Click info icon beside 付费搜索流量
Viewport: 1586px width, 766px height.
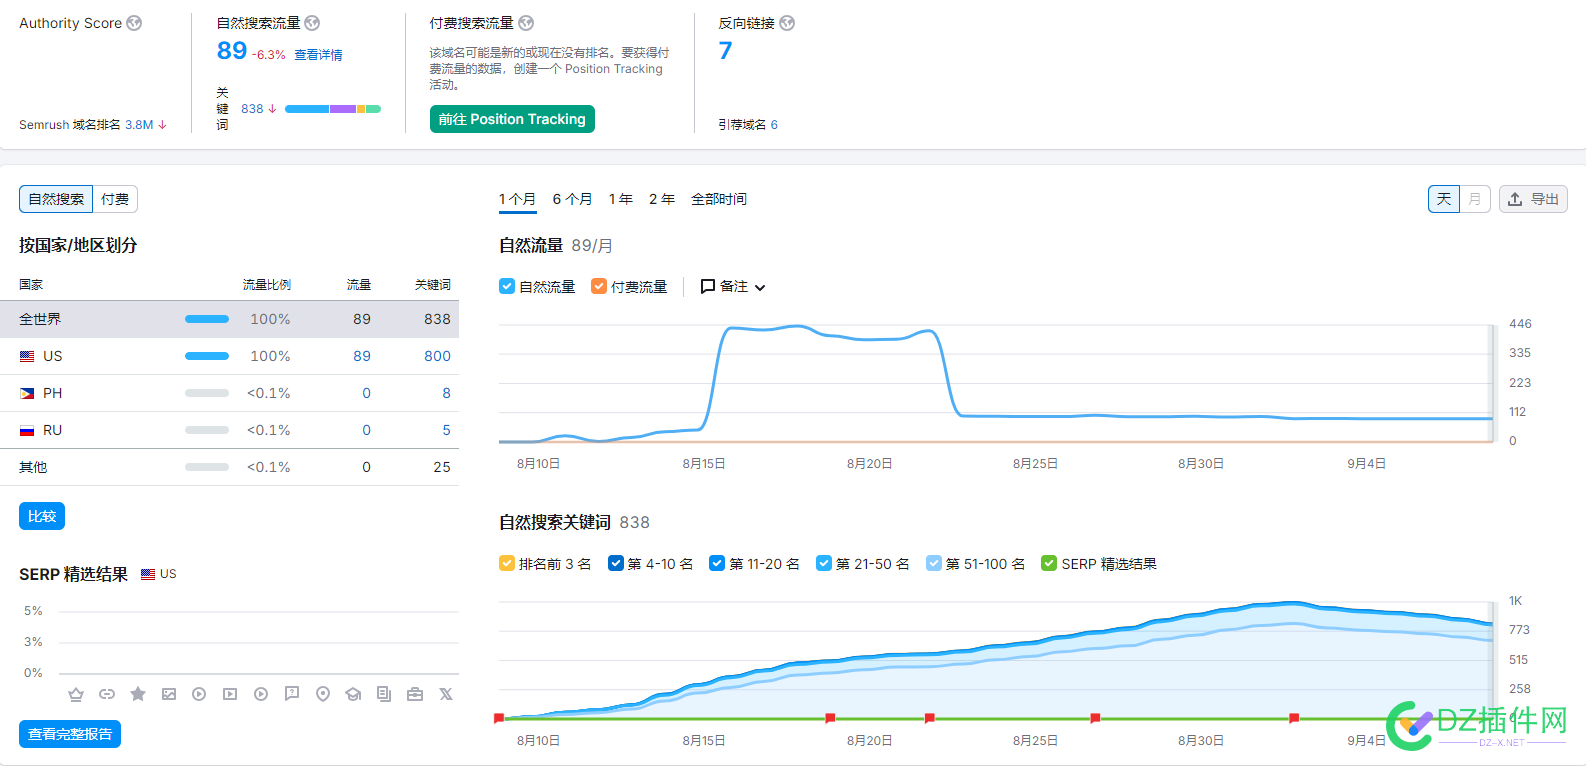point(526,23)
